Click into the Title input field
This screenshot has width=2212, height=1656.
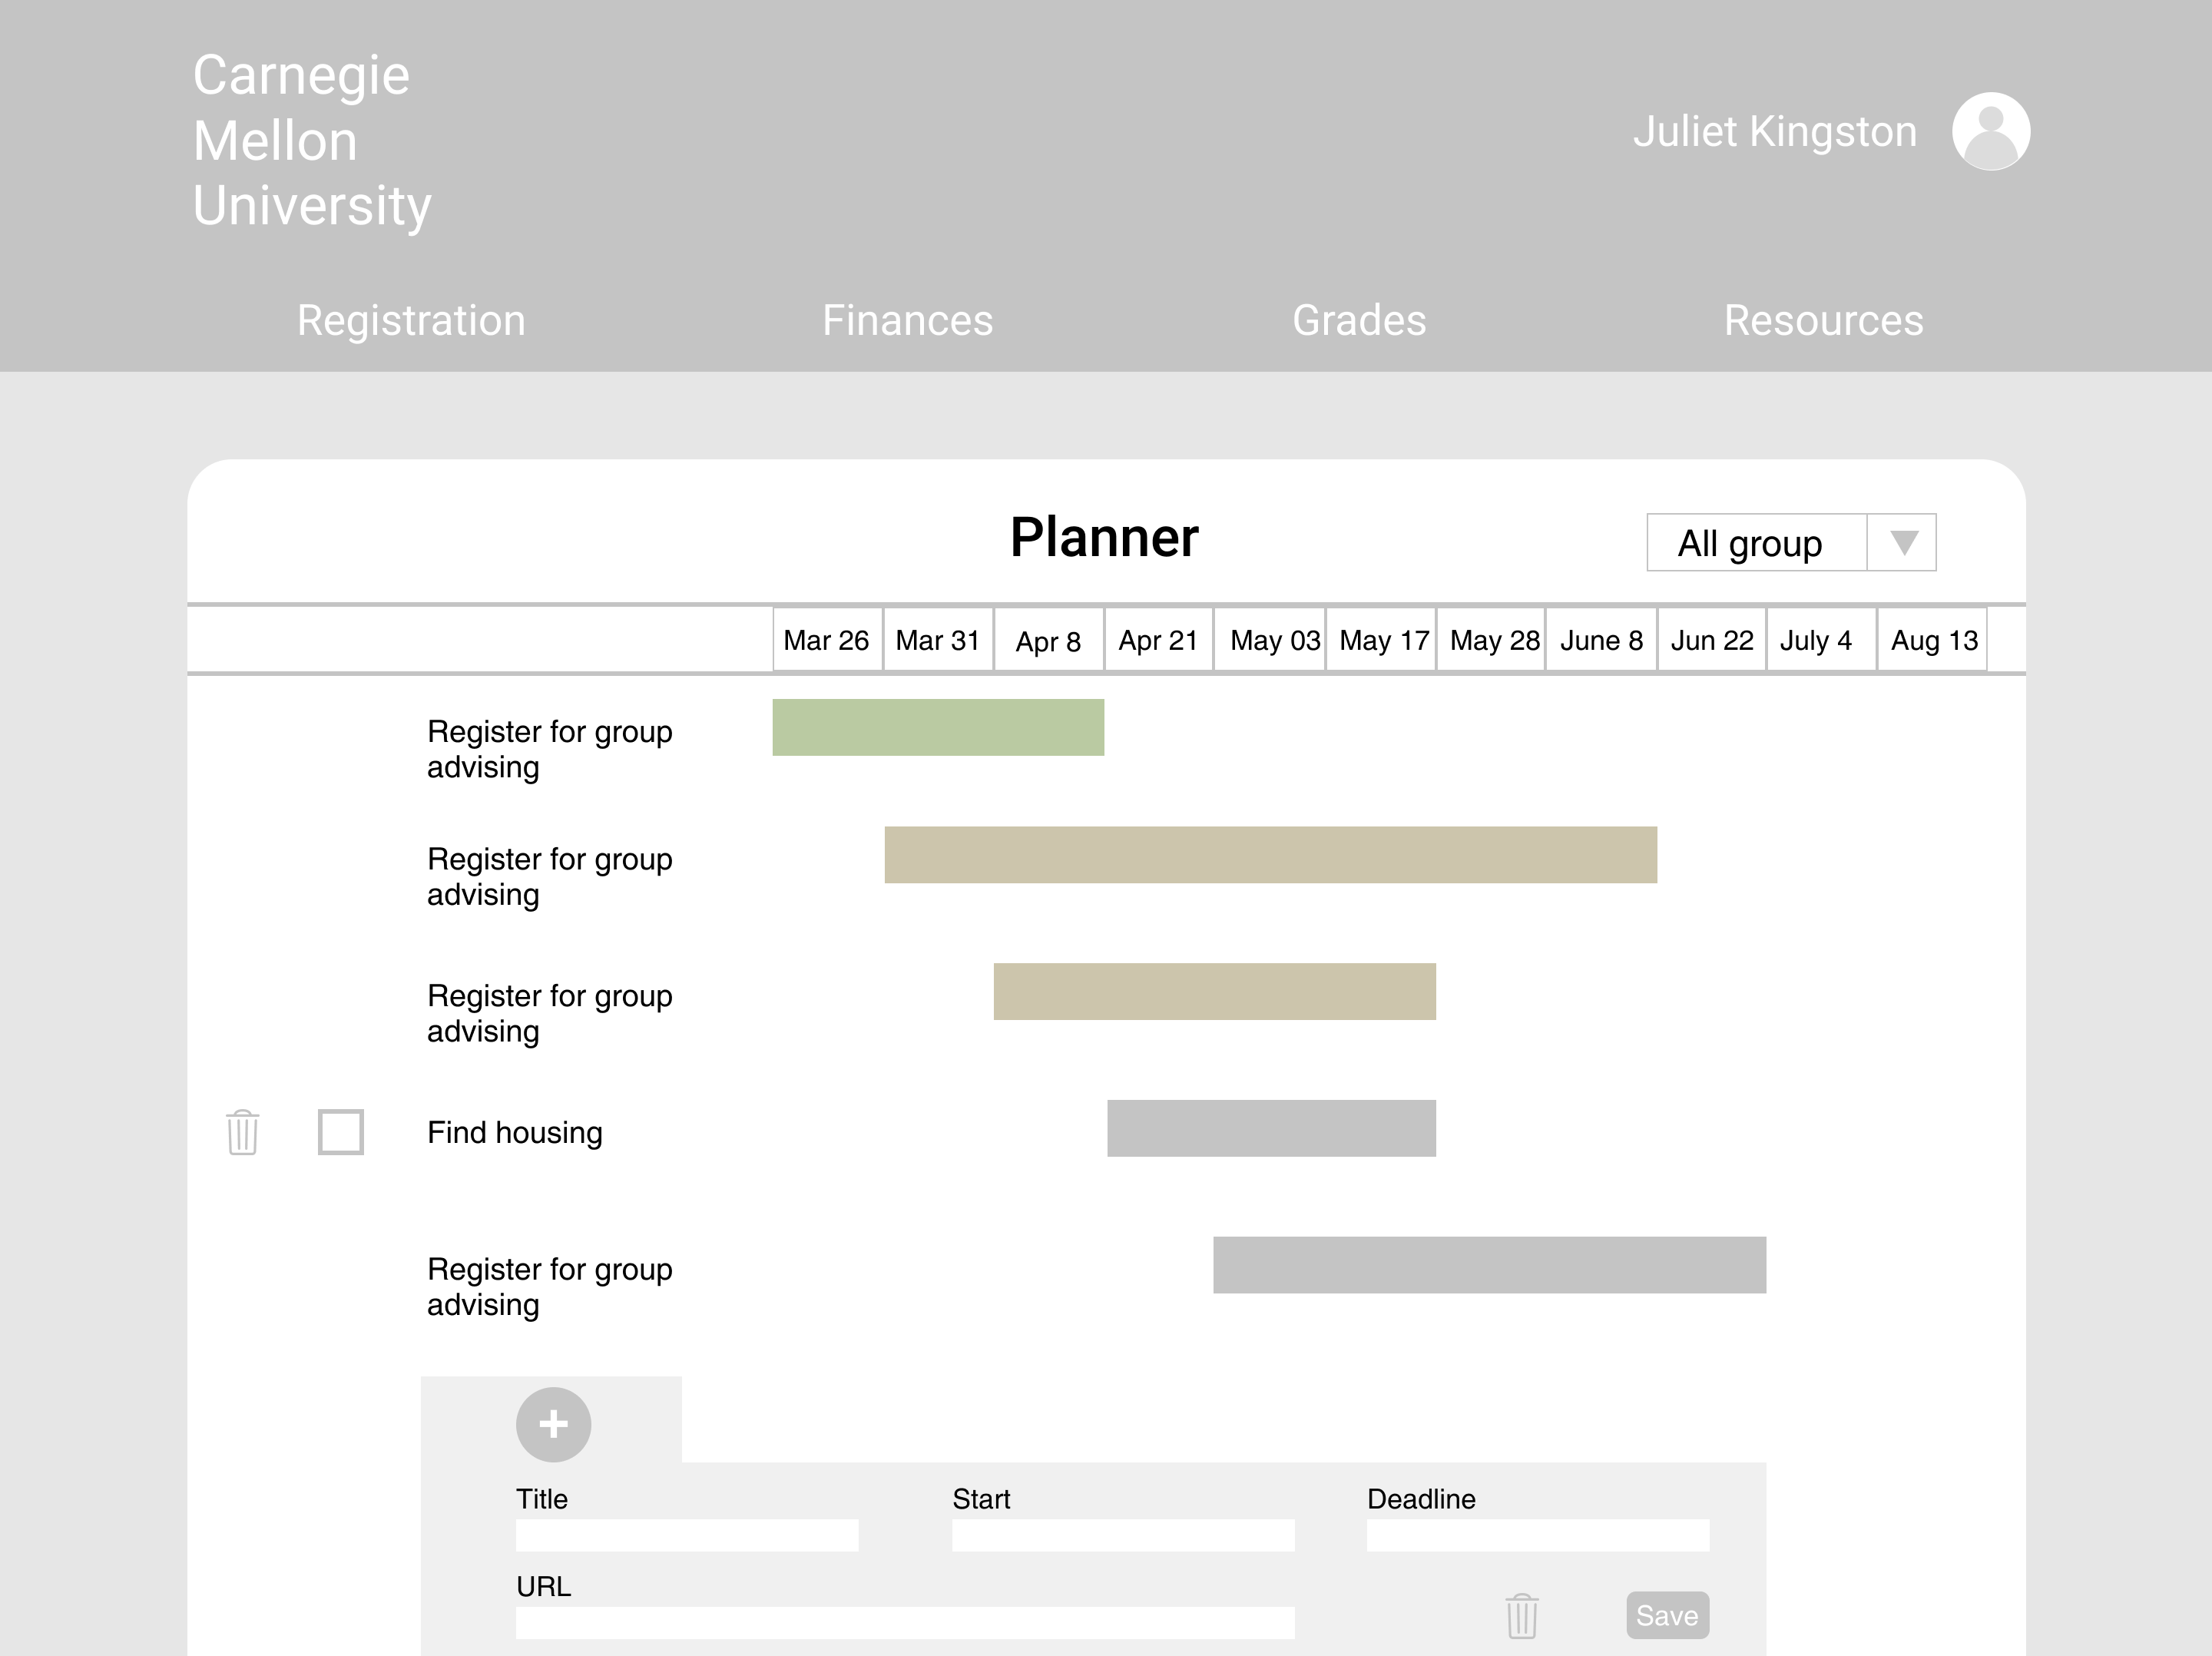click(x=687, y=1535)
